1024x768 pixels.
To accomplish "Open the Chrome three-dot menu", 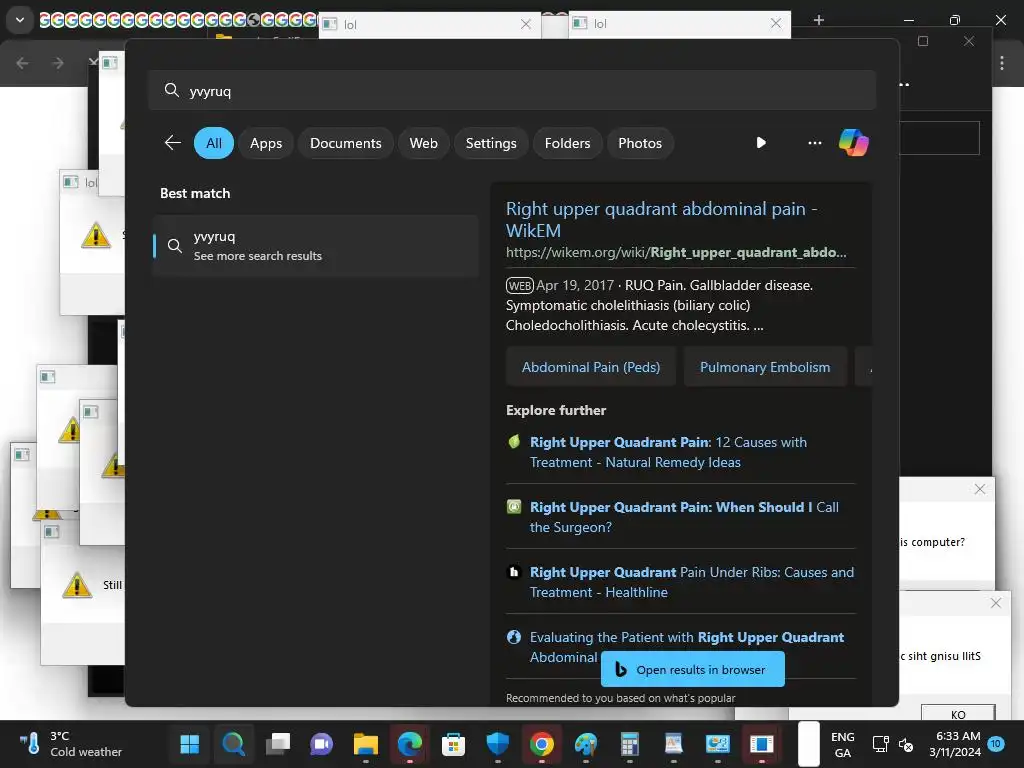I will [x=1001, y=63].
